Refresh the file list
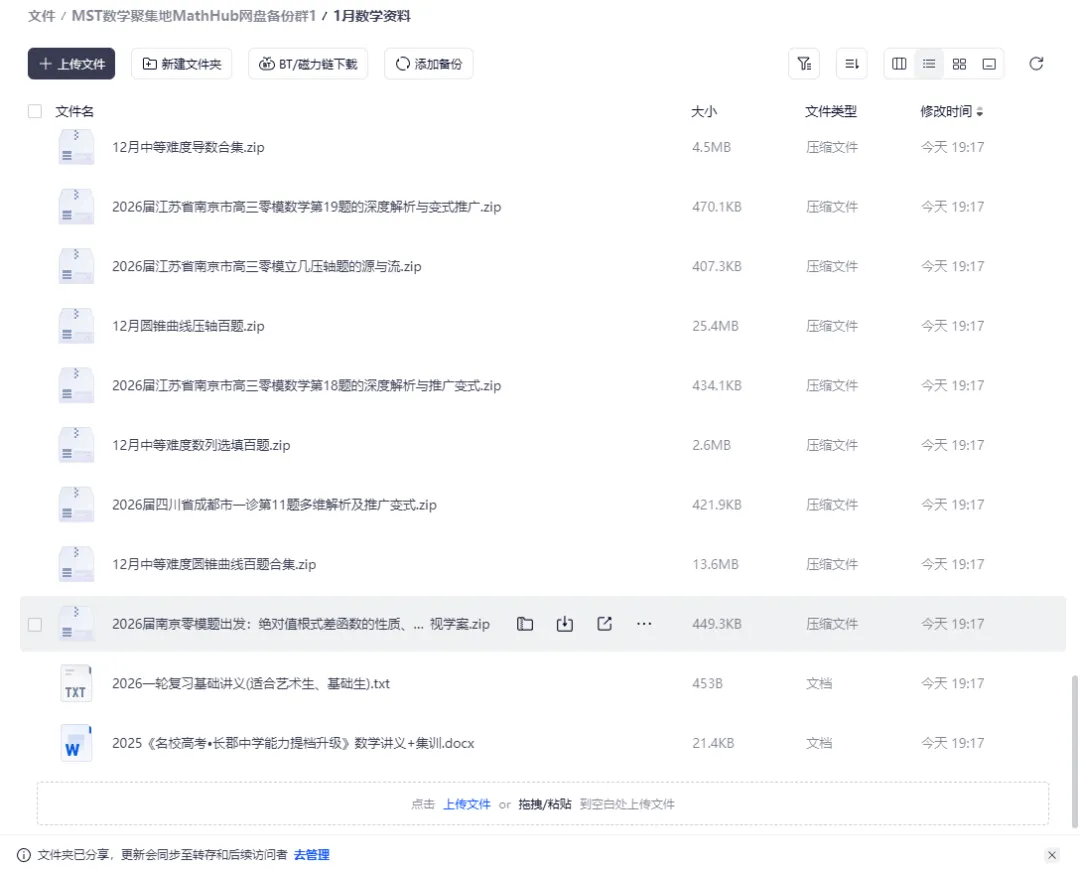The image size is (1080, 874). coord(1036,63)
